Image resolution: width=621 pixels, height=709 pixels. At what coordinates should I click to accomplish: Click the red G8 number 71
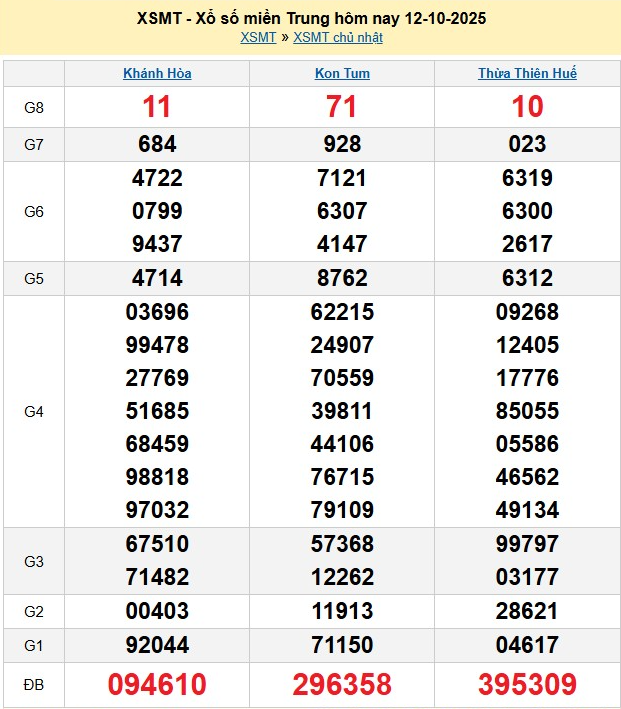click(342, 107)
